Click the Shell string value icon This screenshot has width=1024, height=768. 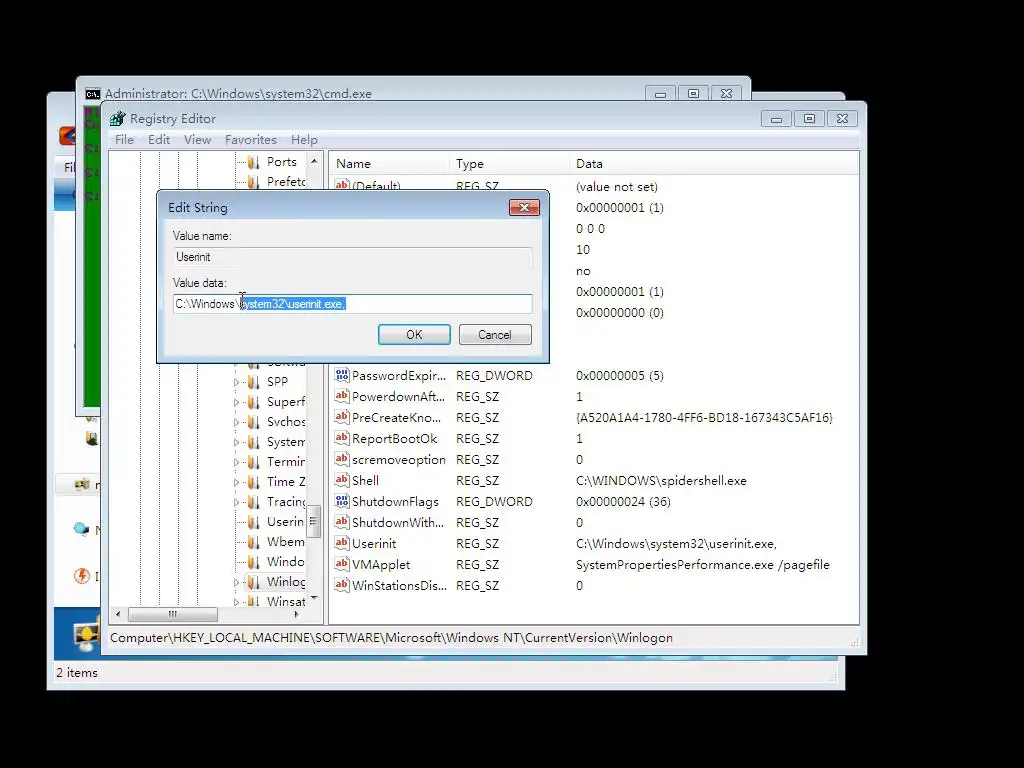pyautogui.click(x=342, y=480)
